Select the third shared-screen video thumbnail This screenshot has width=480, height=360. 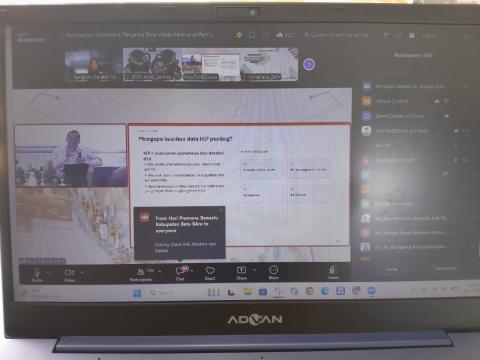(x=211, y=64)
